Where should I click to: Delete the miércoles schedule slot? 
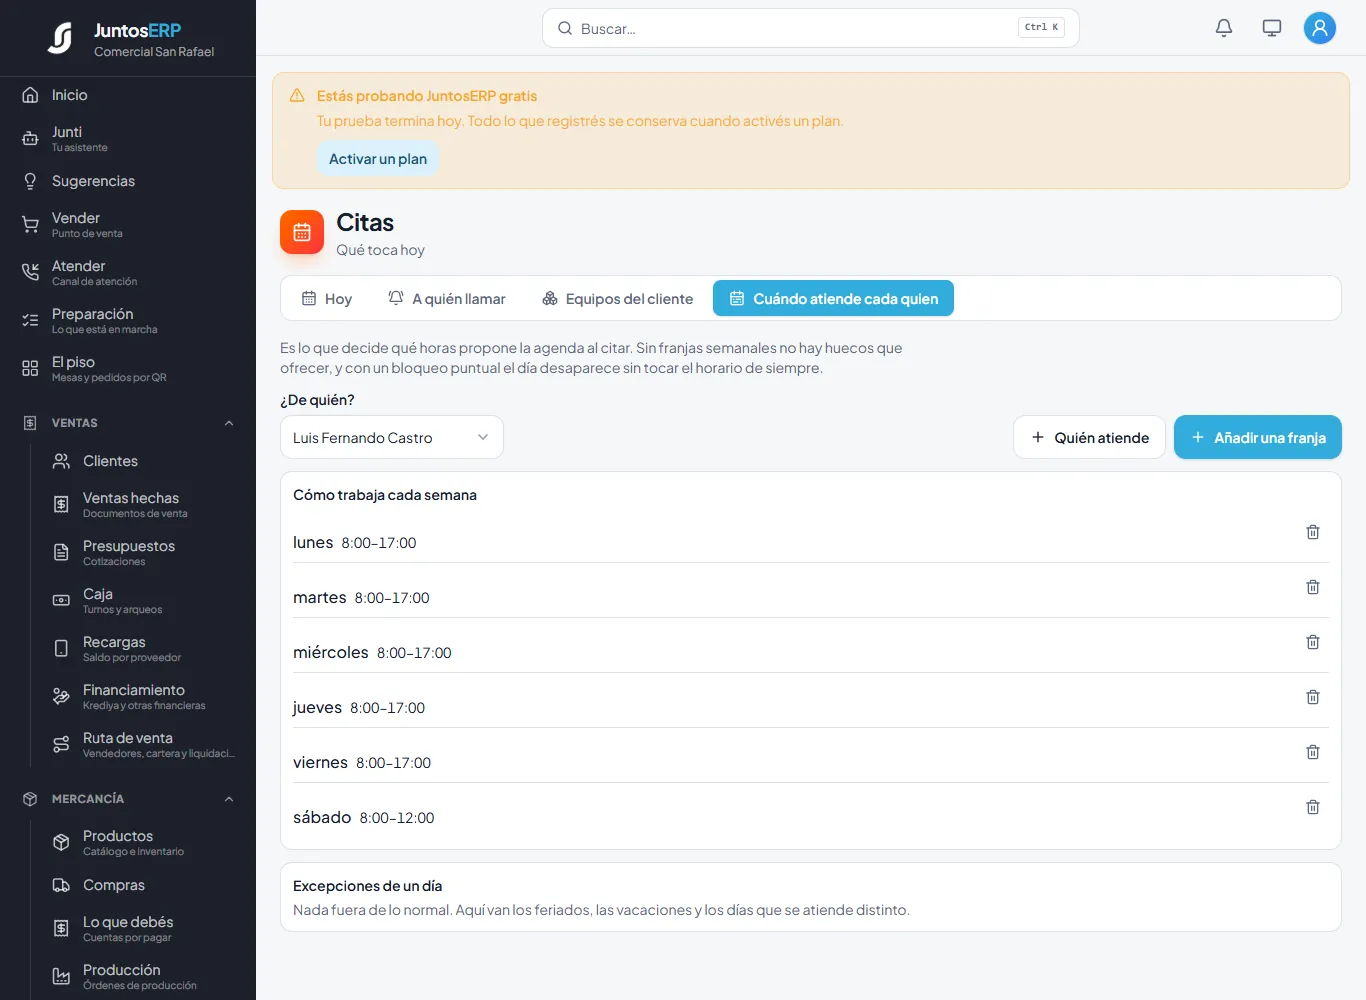(x=1313, y=642)
